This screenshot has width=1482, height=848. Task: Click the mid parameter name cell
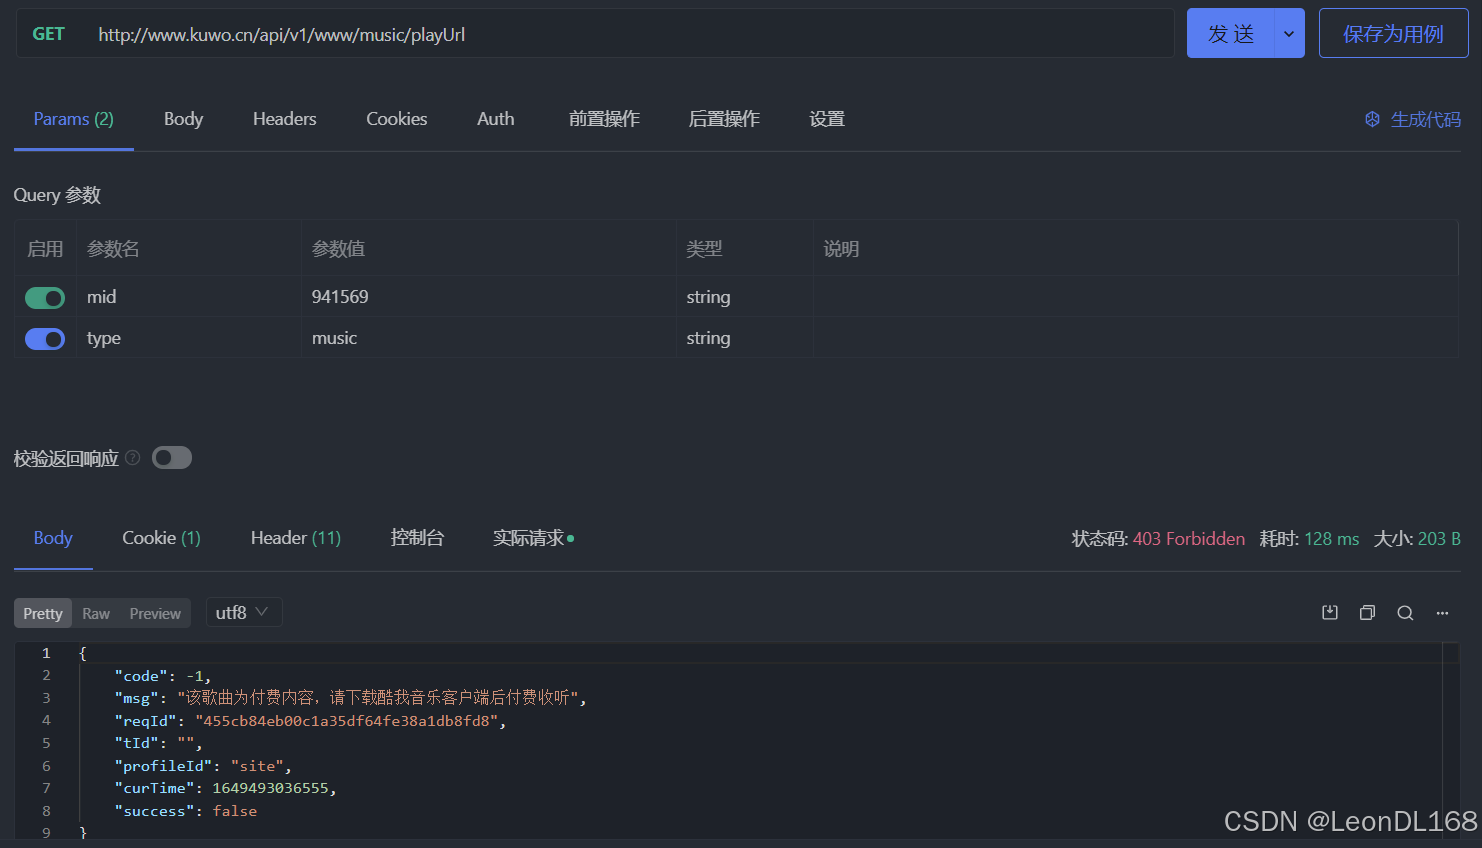coord(189,297)
